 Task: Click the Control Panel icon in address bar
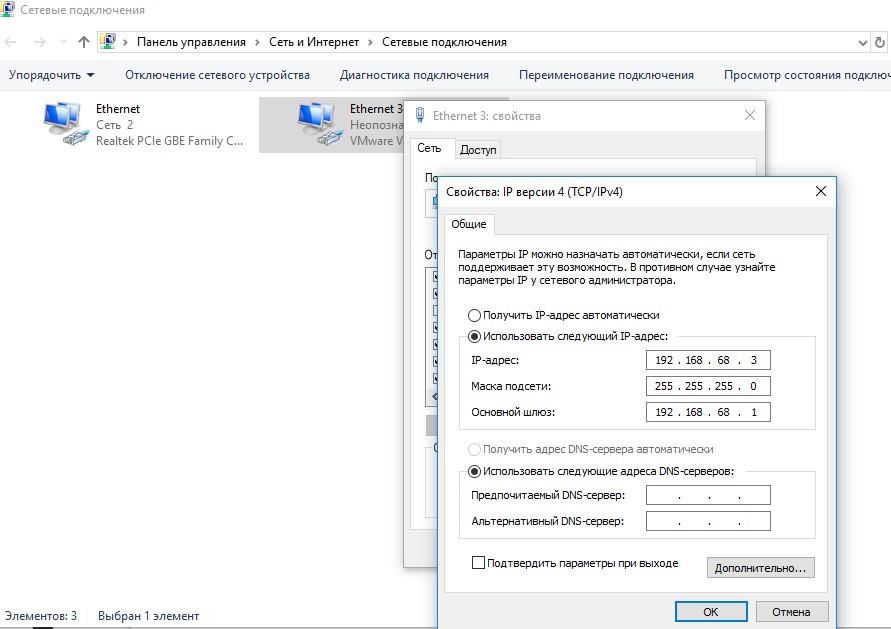108,42
